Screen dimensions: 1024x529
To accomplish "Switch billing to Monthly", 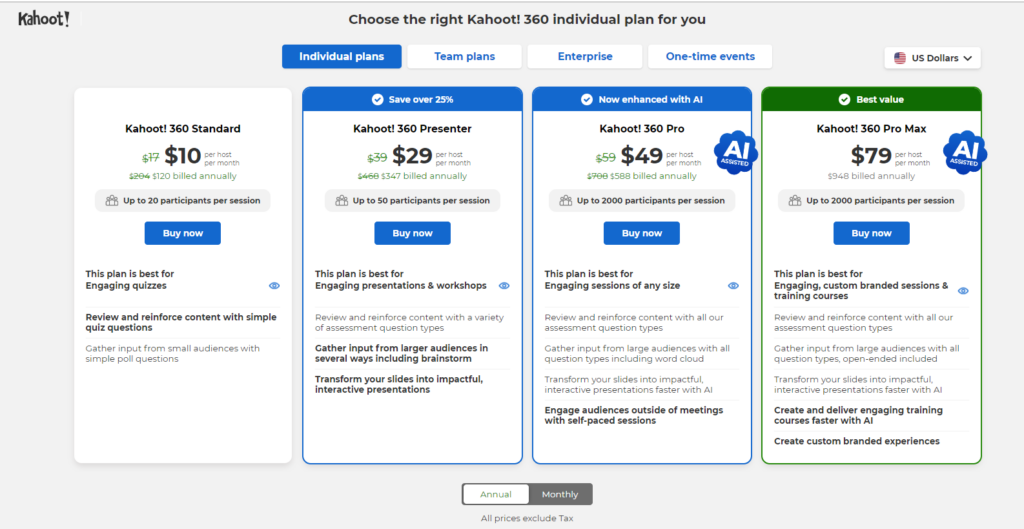I will click(x=560, y=494).
